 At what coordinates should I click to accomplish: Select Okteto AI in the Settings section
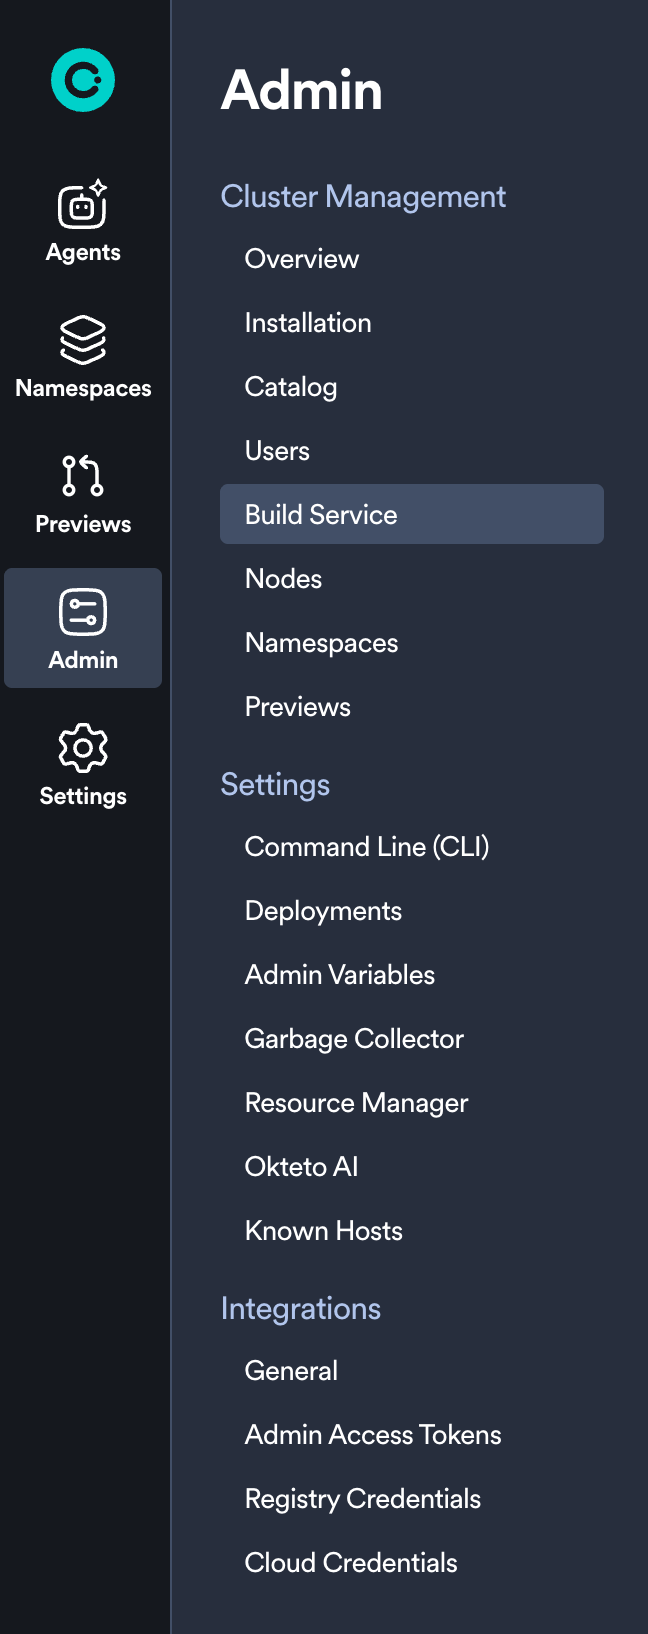coord(301,1166)
